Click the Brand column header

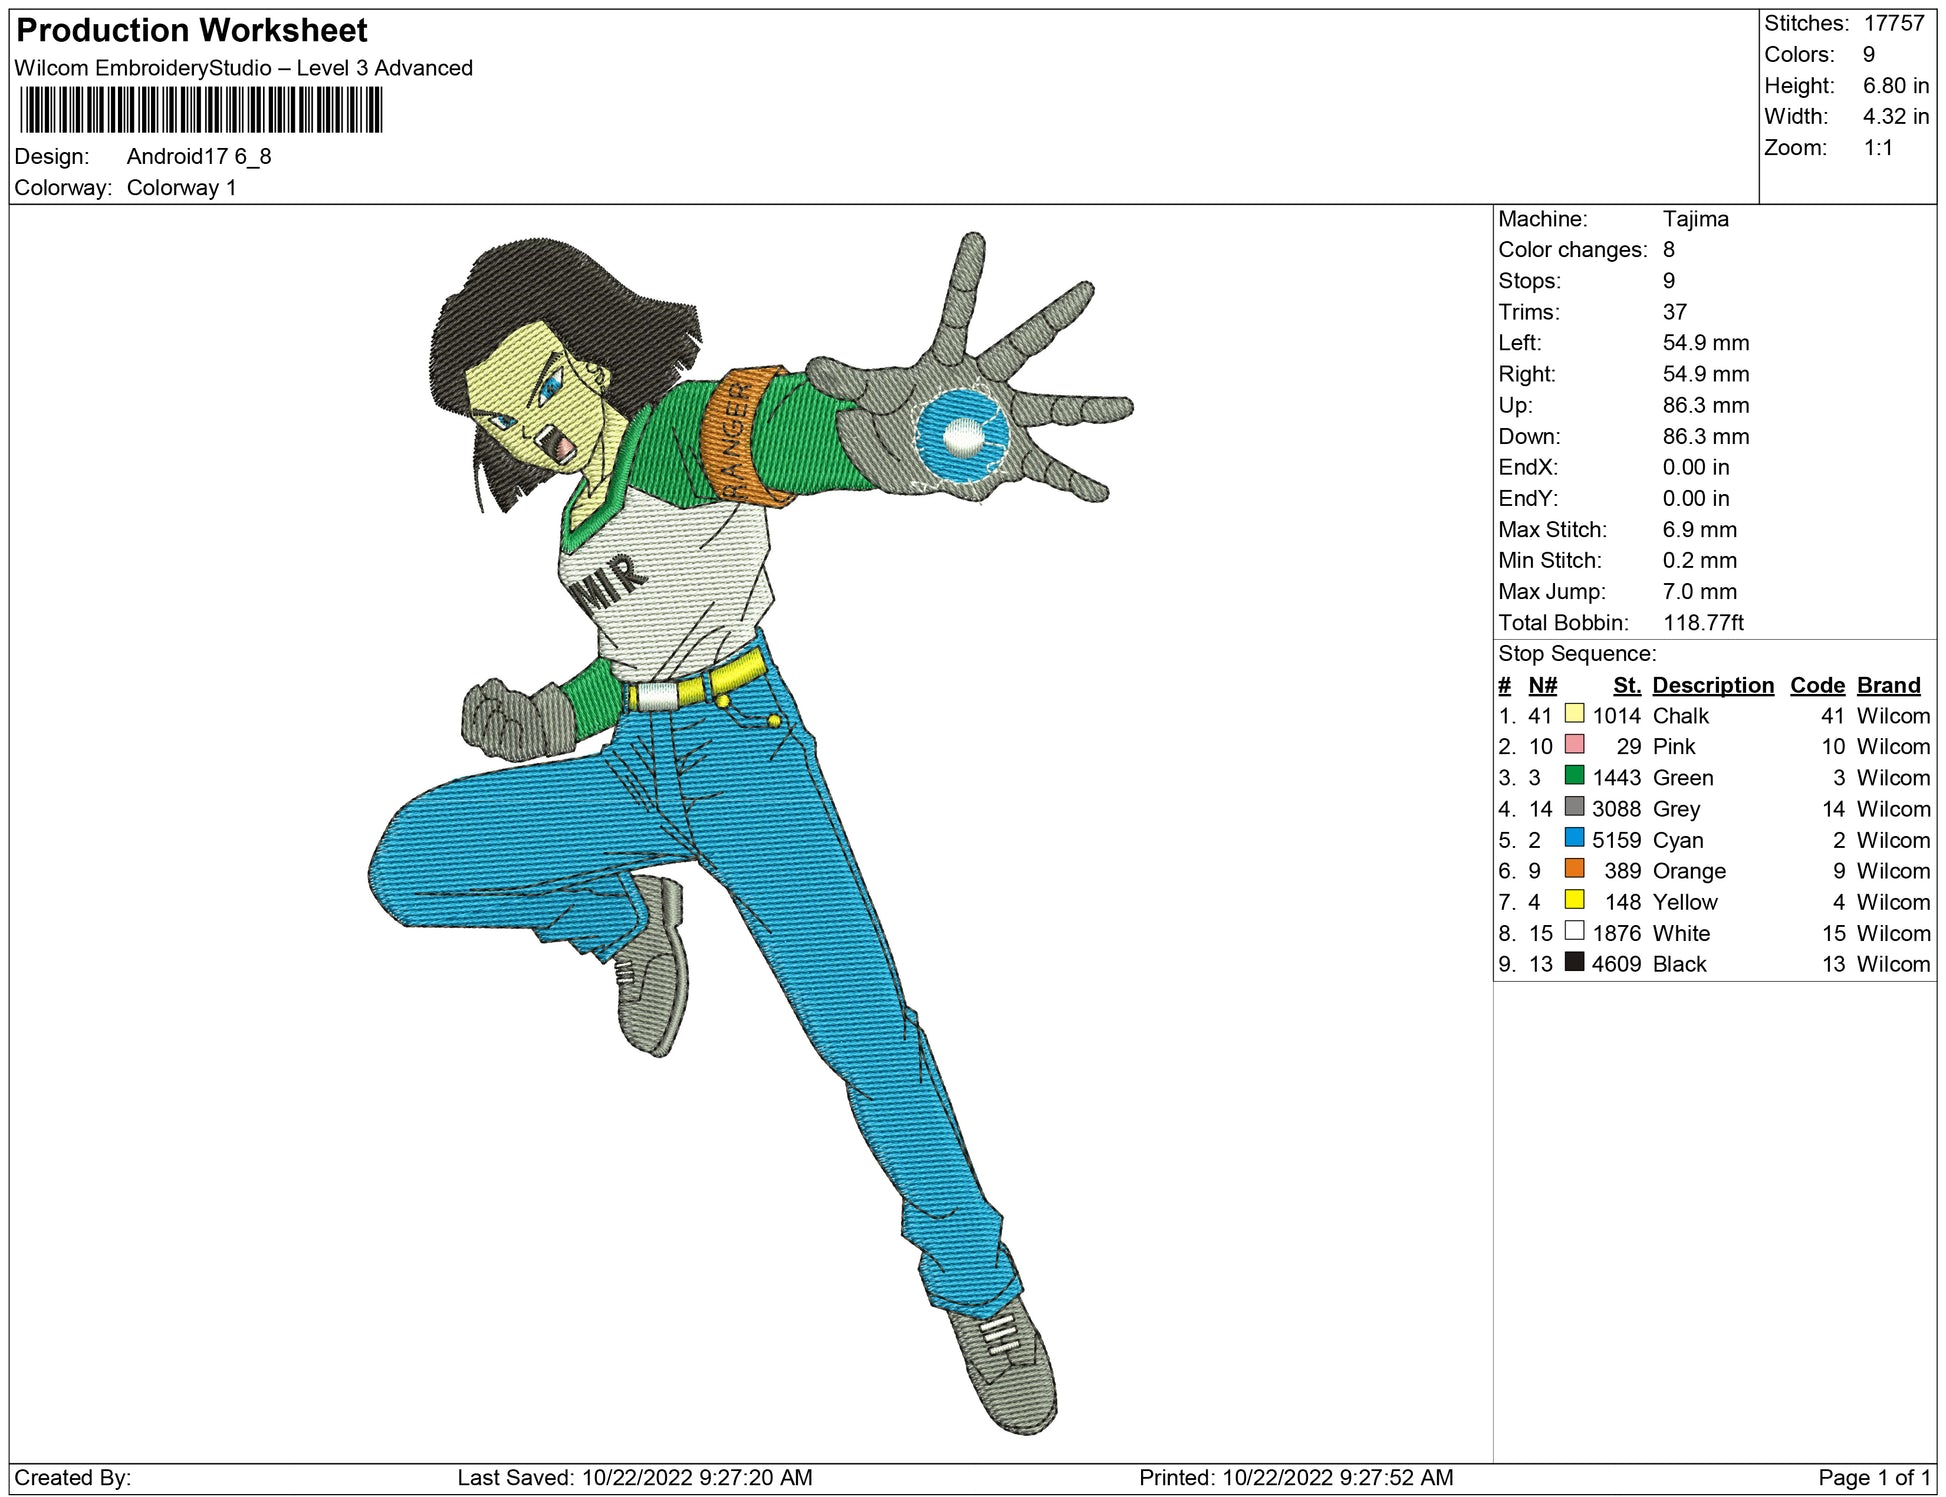(x=1888, y=685)
